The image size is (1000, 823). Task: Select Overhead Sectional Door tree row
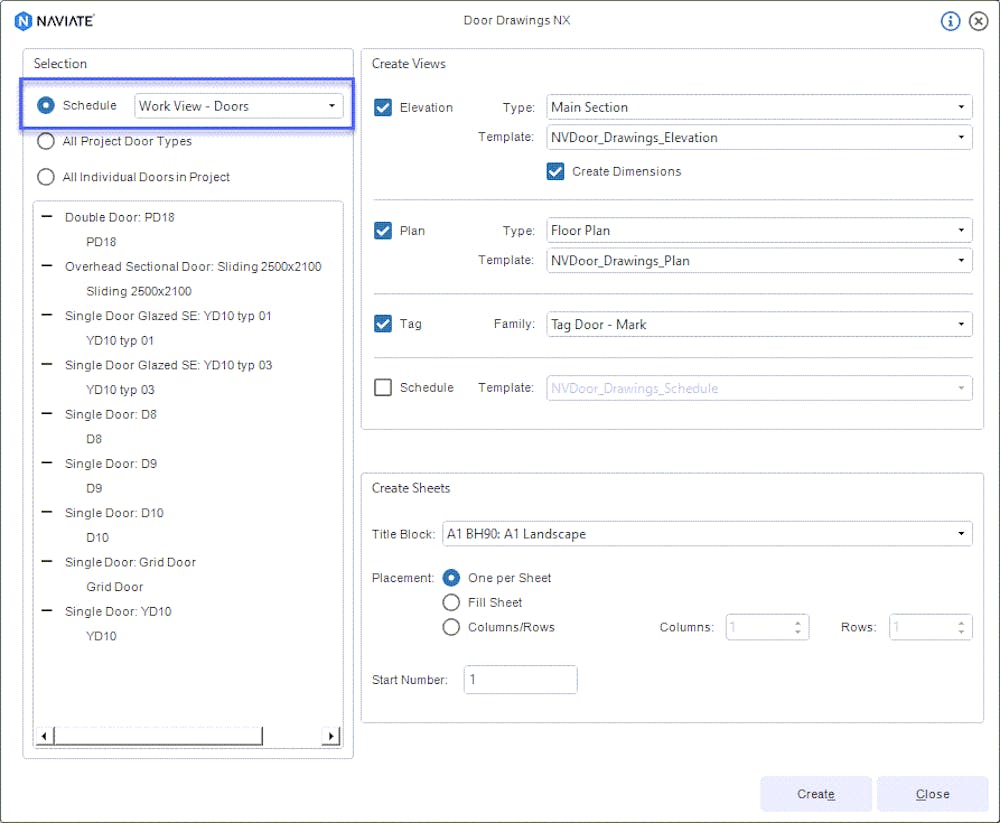pyautogui.click(x=193, y=266)
